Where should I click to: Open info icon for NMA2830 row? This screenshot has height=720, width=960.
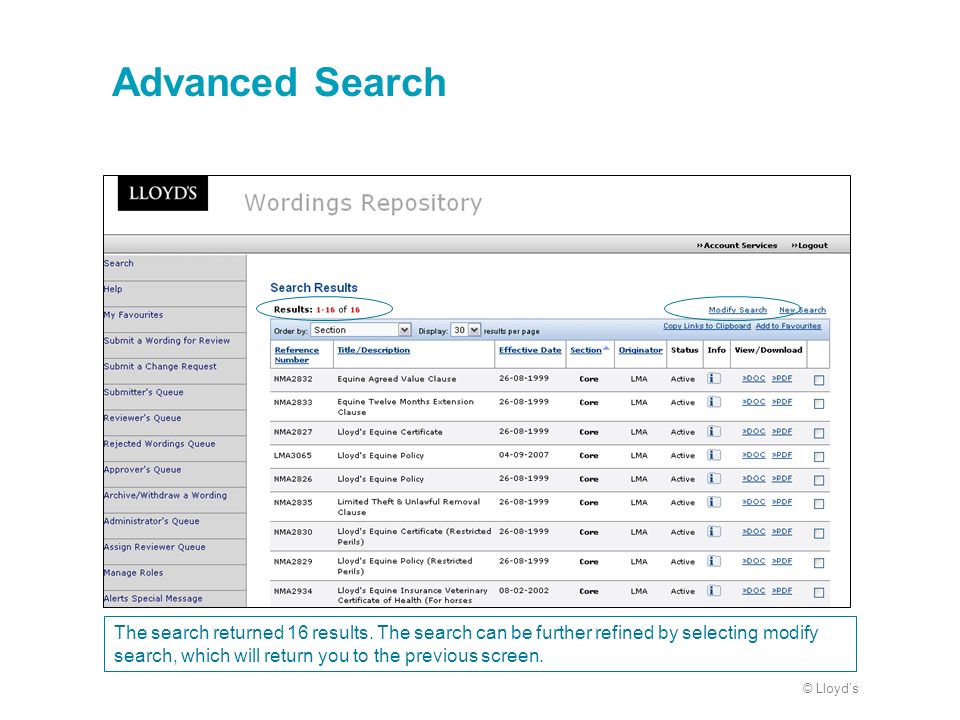[x=714, y=531]
